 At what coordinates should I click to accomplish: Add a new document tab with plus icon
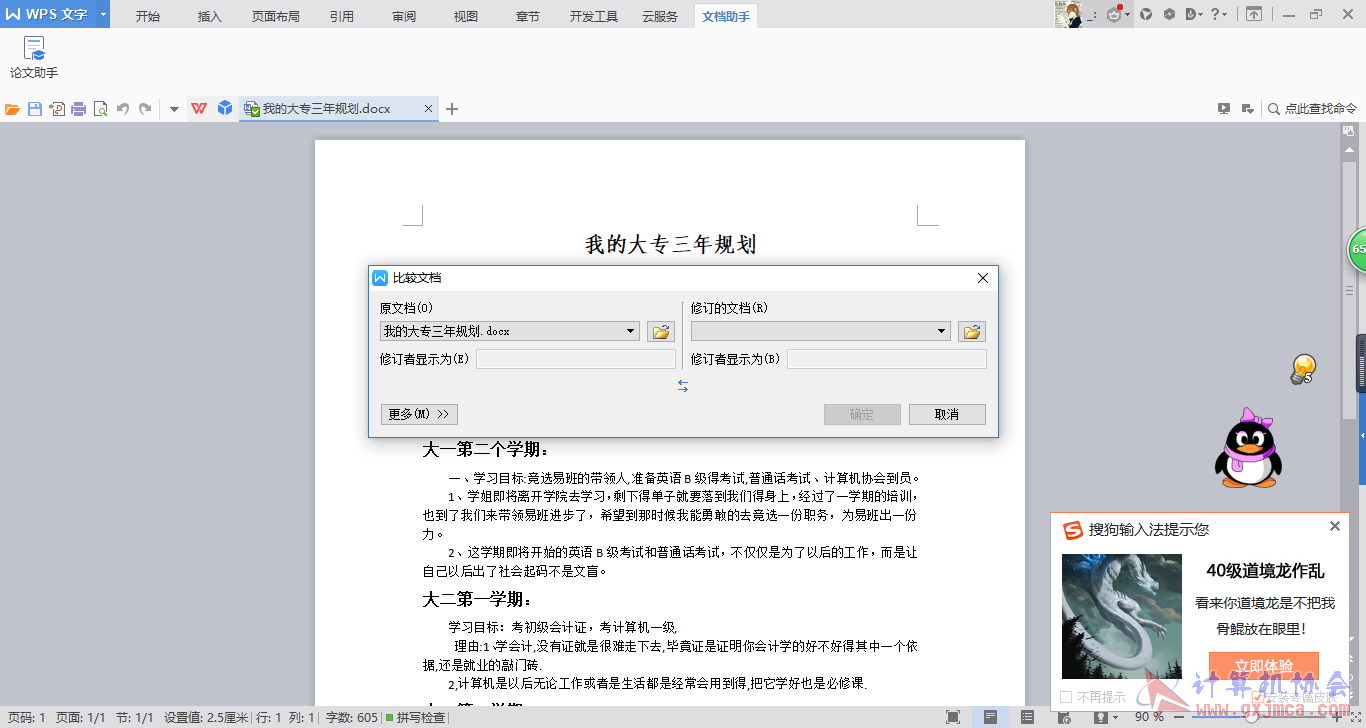click(452, 109)
